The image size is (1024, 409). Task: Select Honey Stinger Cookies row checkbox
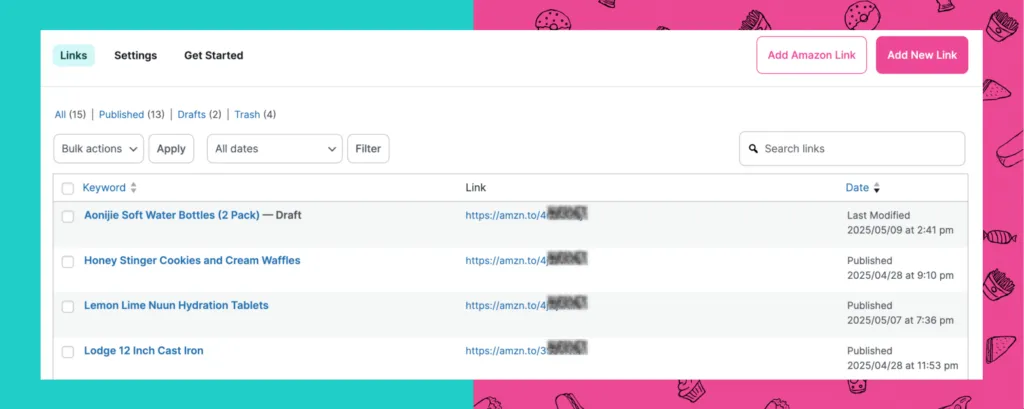click(x=68, y=262)
